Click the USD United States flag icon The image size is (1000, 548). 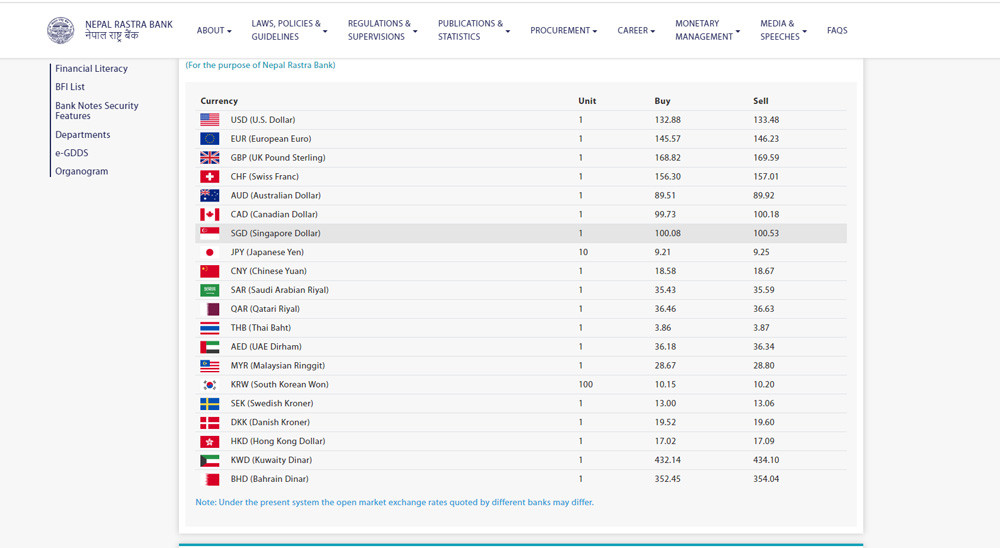coord(209,120)
